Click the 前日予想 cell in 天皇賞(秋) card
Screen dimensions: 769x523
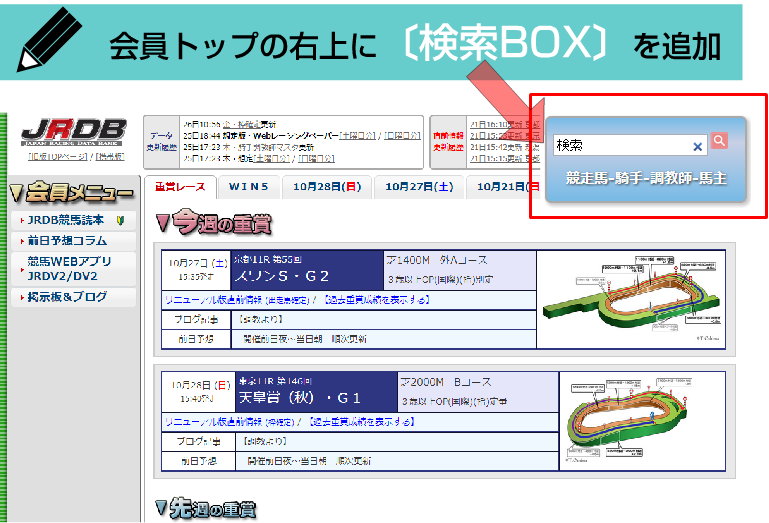[x=199, y=461]
